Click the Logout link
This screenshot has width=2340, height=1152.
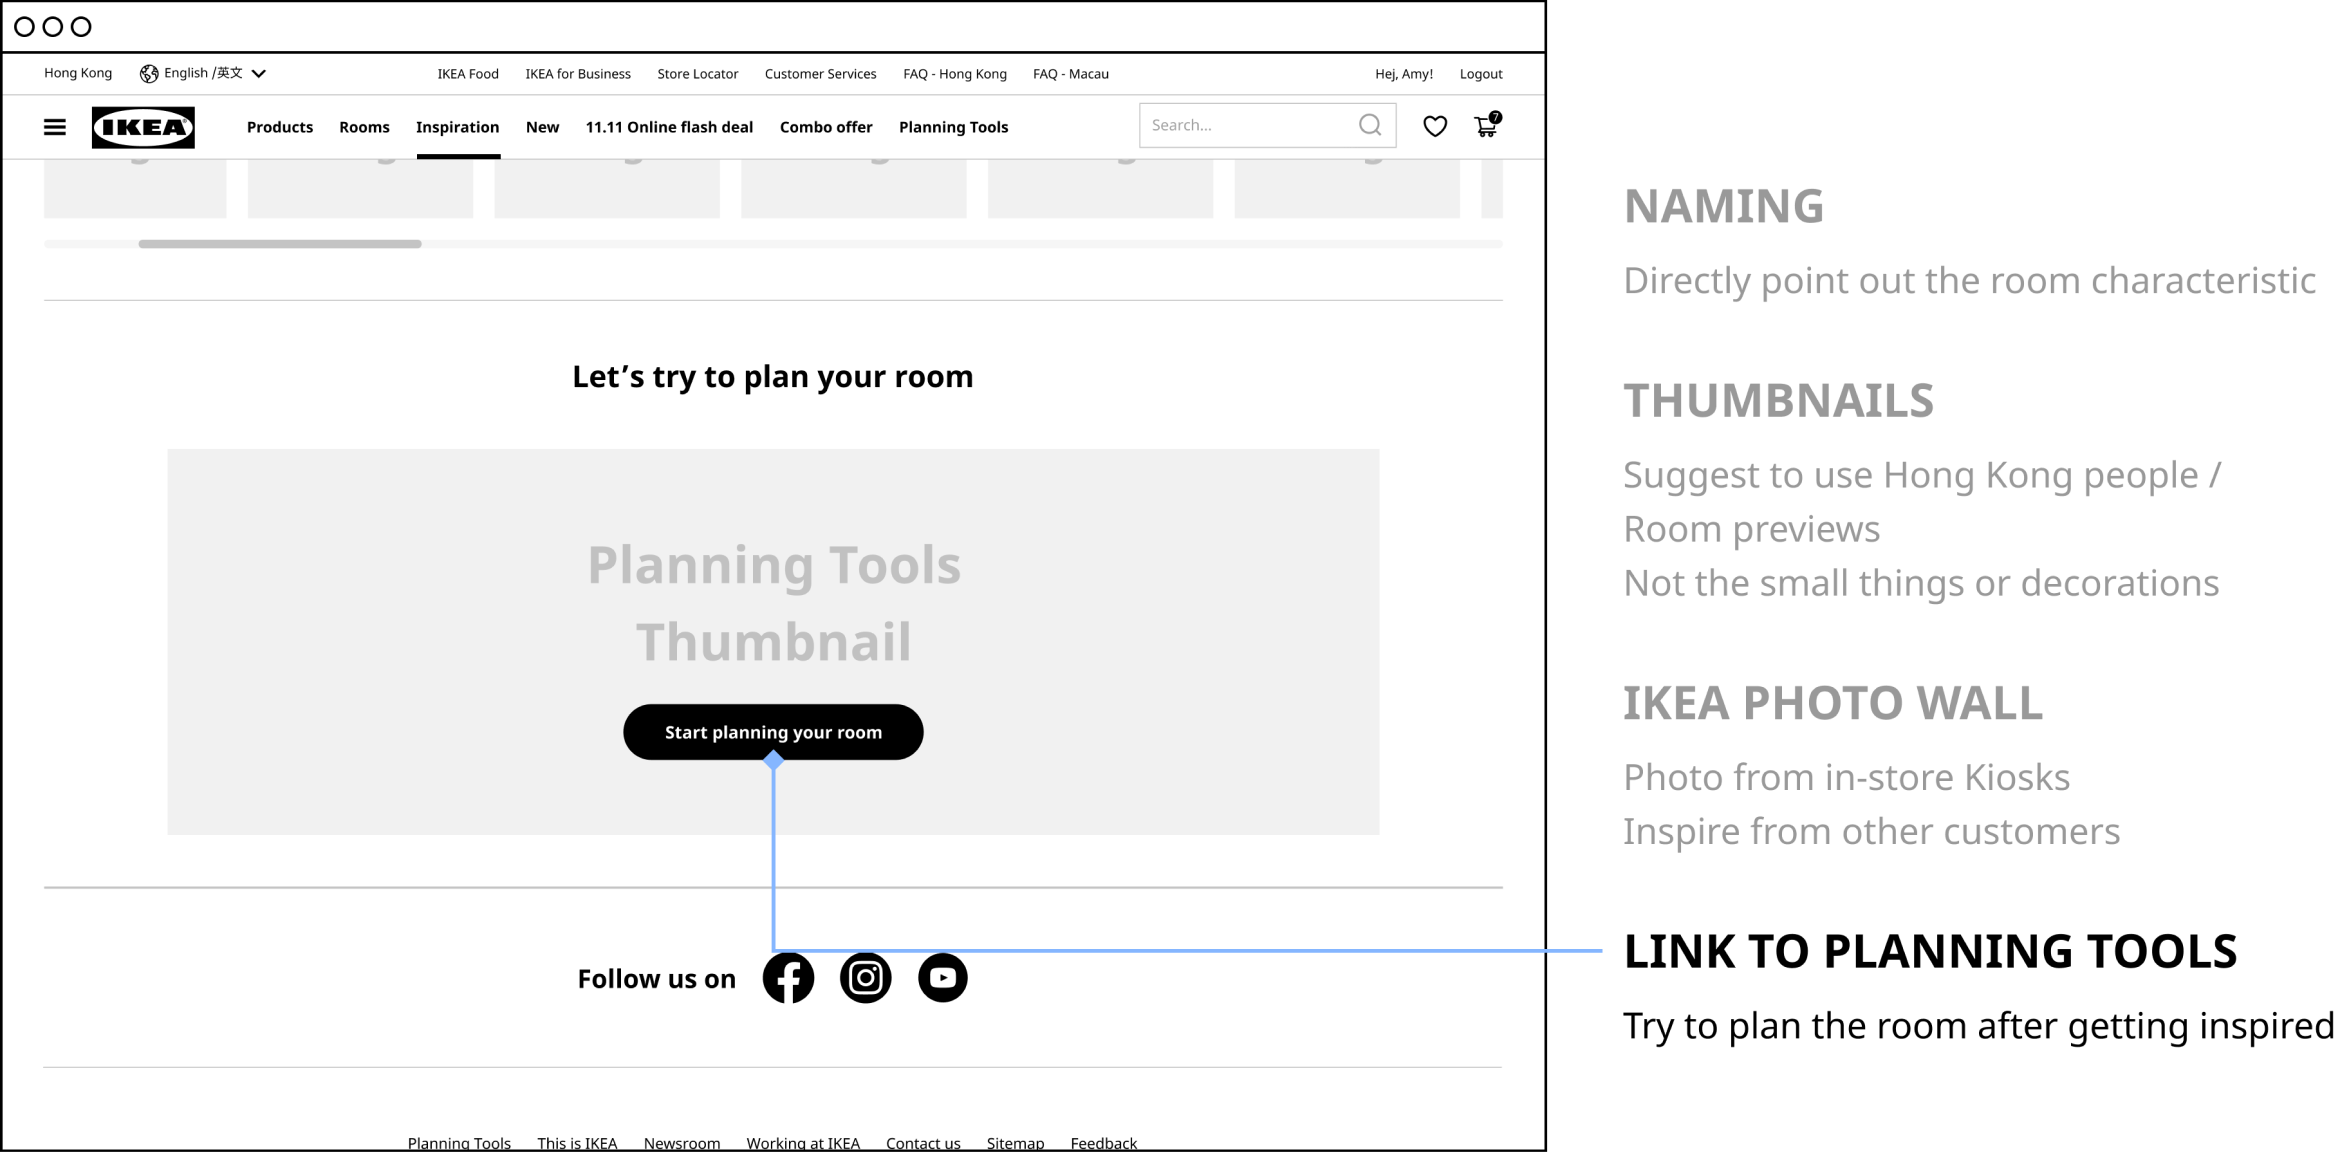tap(1480, 74)
